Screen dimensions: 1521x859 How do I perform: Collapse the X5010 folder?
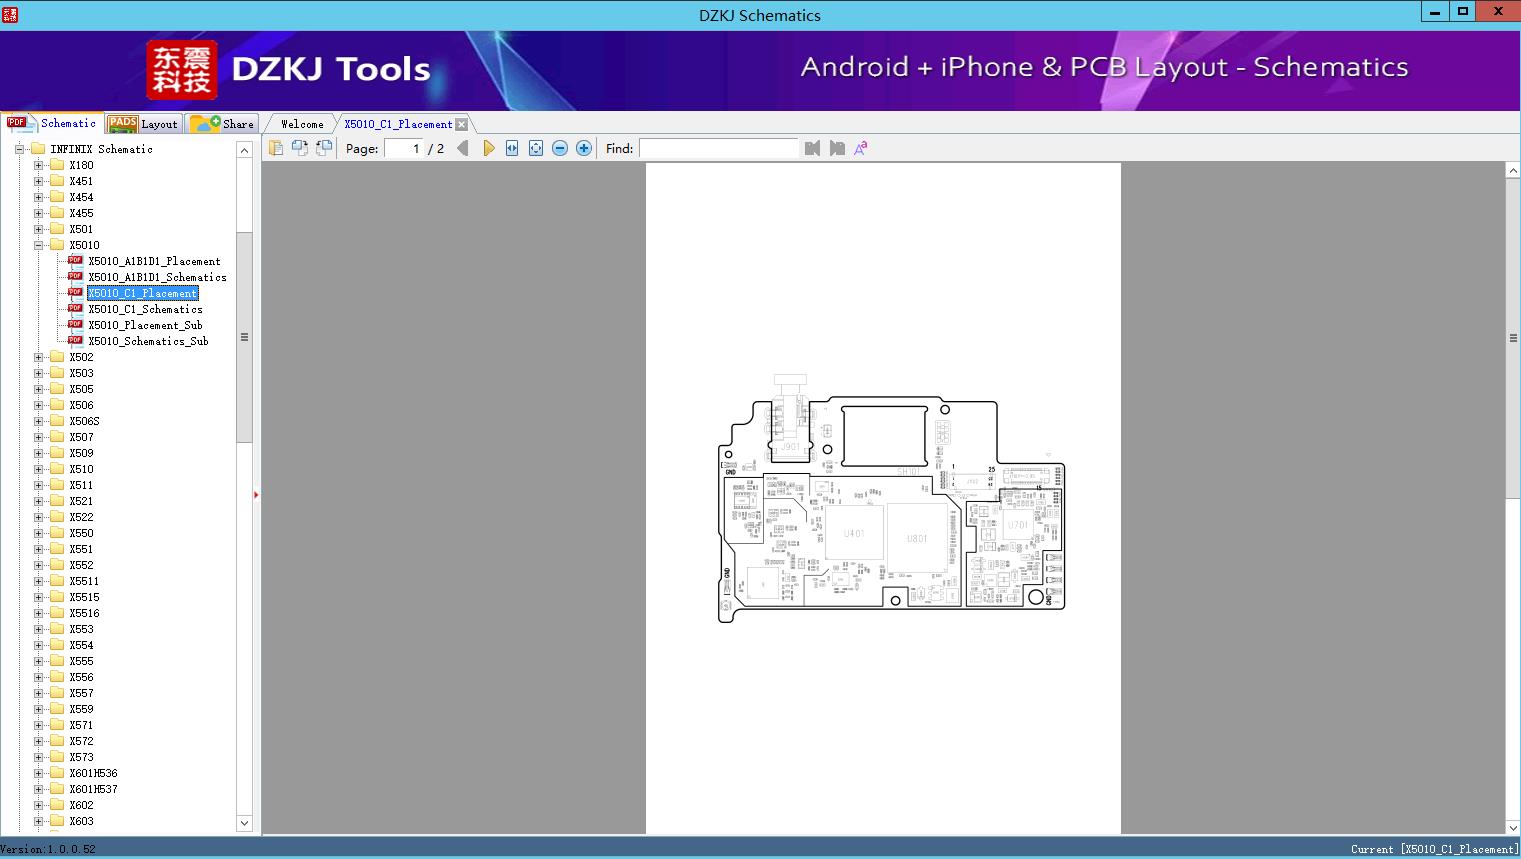coord(38,245)
